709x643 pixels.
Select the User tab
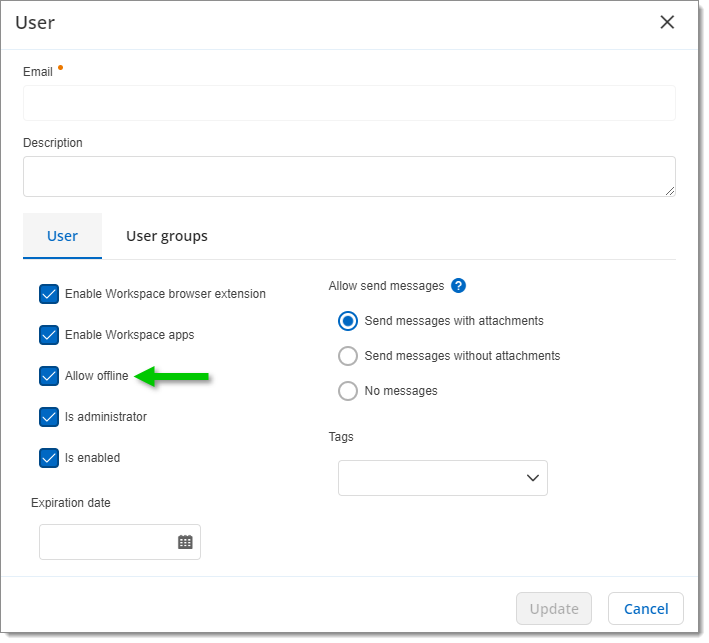coord(63,237)
